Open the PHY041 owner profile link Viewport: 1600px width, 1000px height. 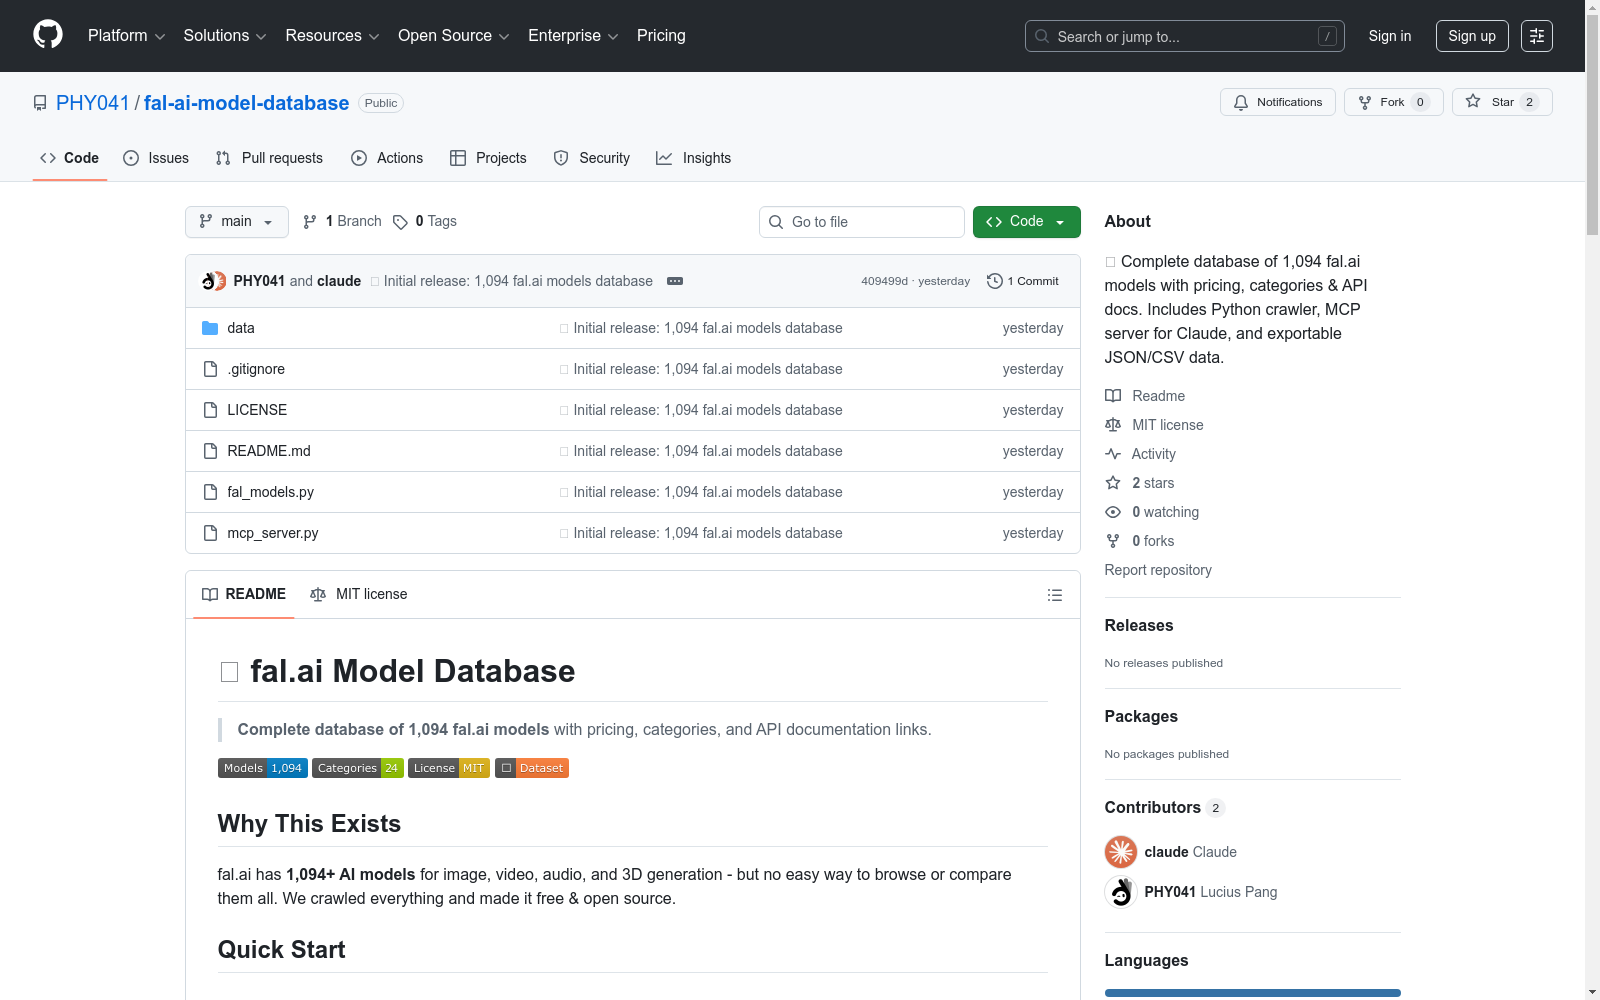(x=93, y=103)
